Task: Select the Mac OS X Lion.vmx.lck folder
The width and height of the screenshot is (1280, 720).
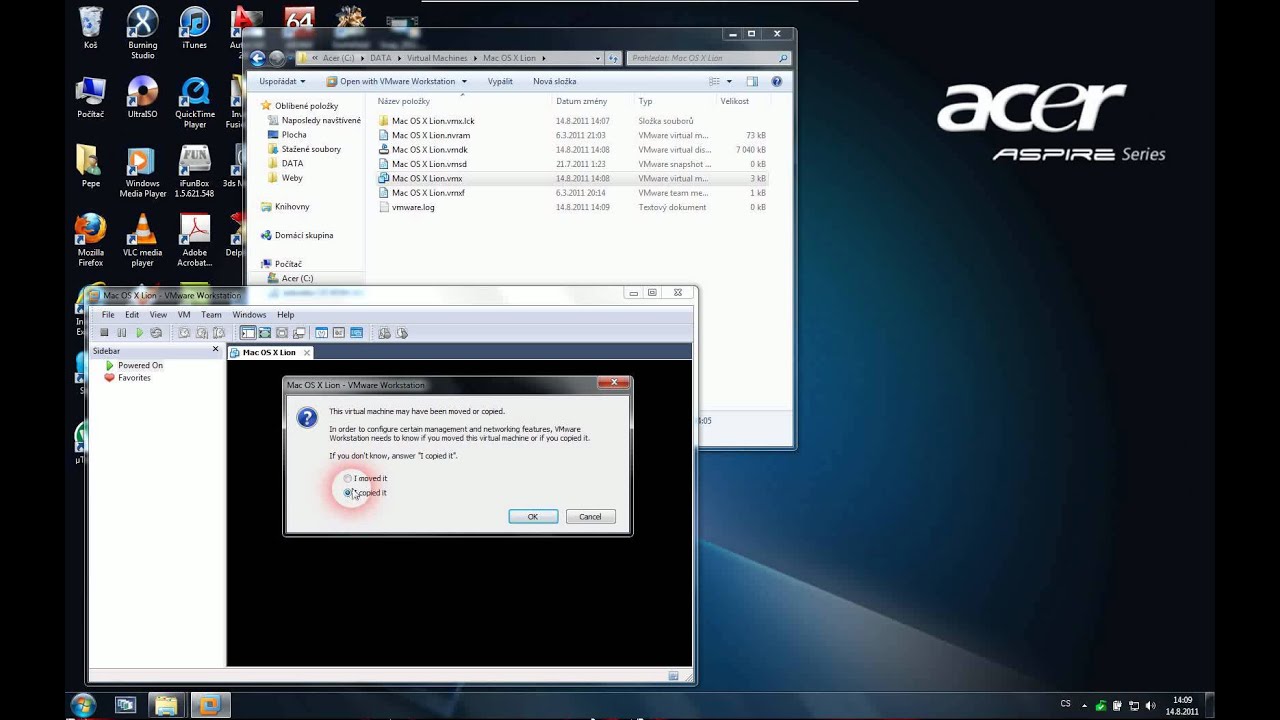Action: [426, 121]
